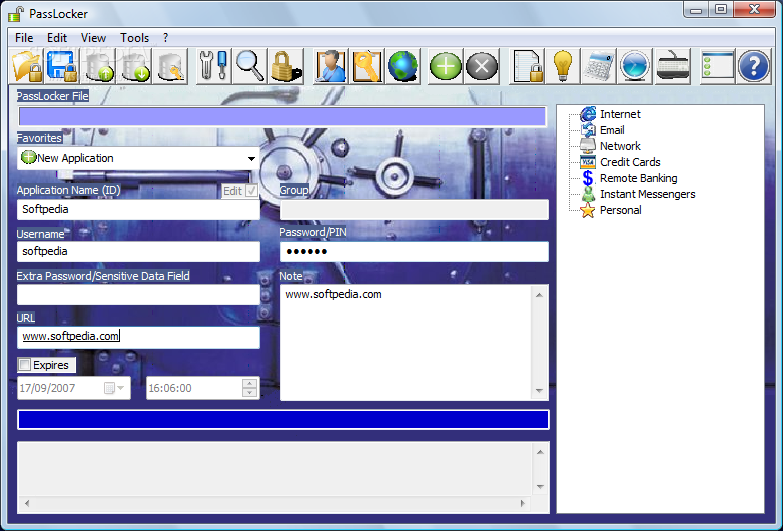Click the star icon beside Personal
The image size is (783, 531).
[588, 210]
